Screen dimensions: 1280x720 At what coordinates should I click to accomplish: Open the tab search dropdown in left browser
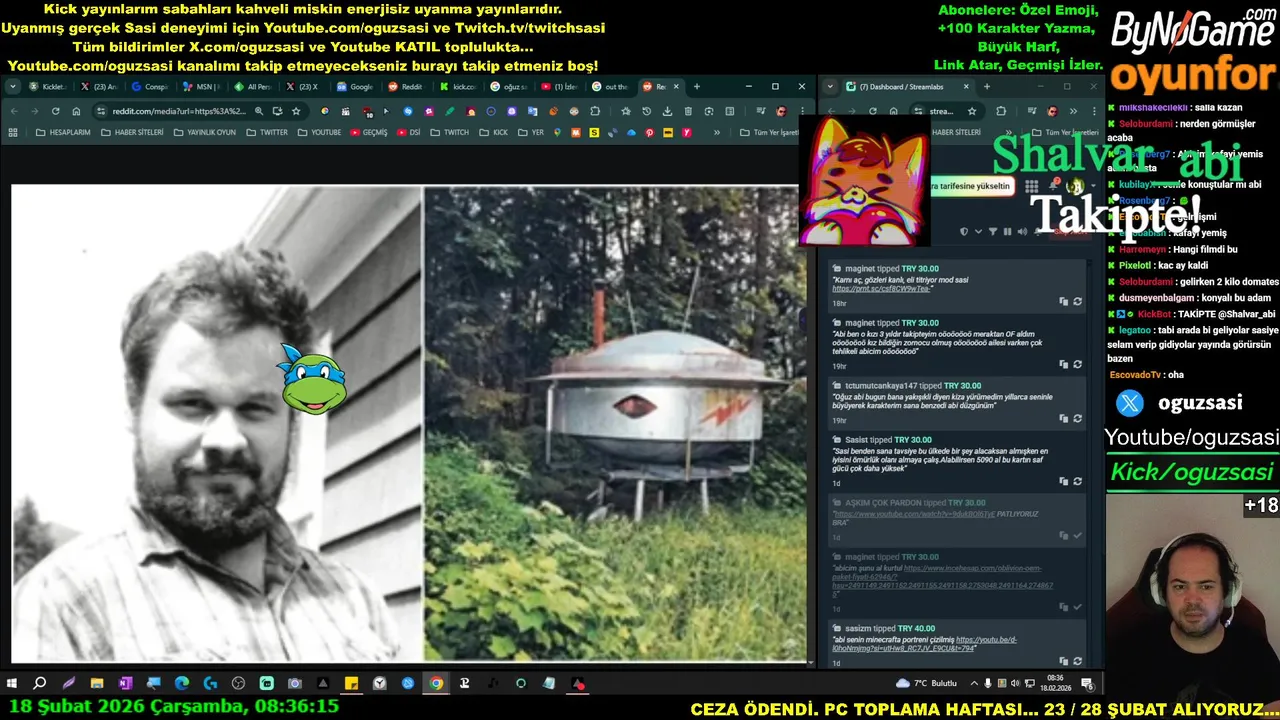[x=13, y=87]
